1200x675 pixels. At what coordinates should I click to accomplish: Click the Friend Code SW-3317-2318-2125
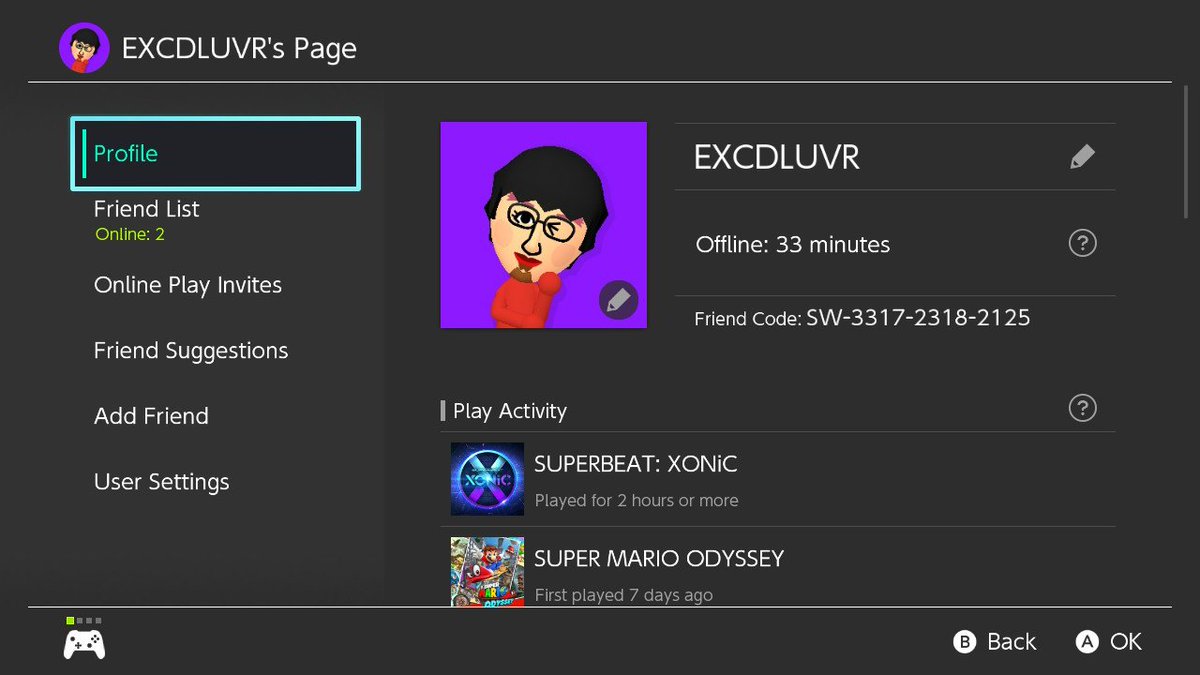(862, 318)
